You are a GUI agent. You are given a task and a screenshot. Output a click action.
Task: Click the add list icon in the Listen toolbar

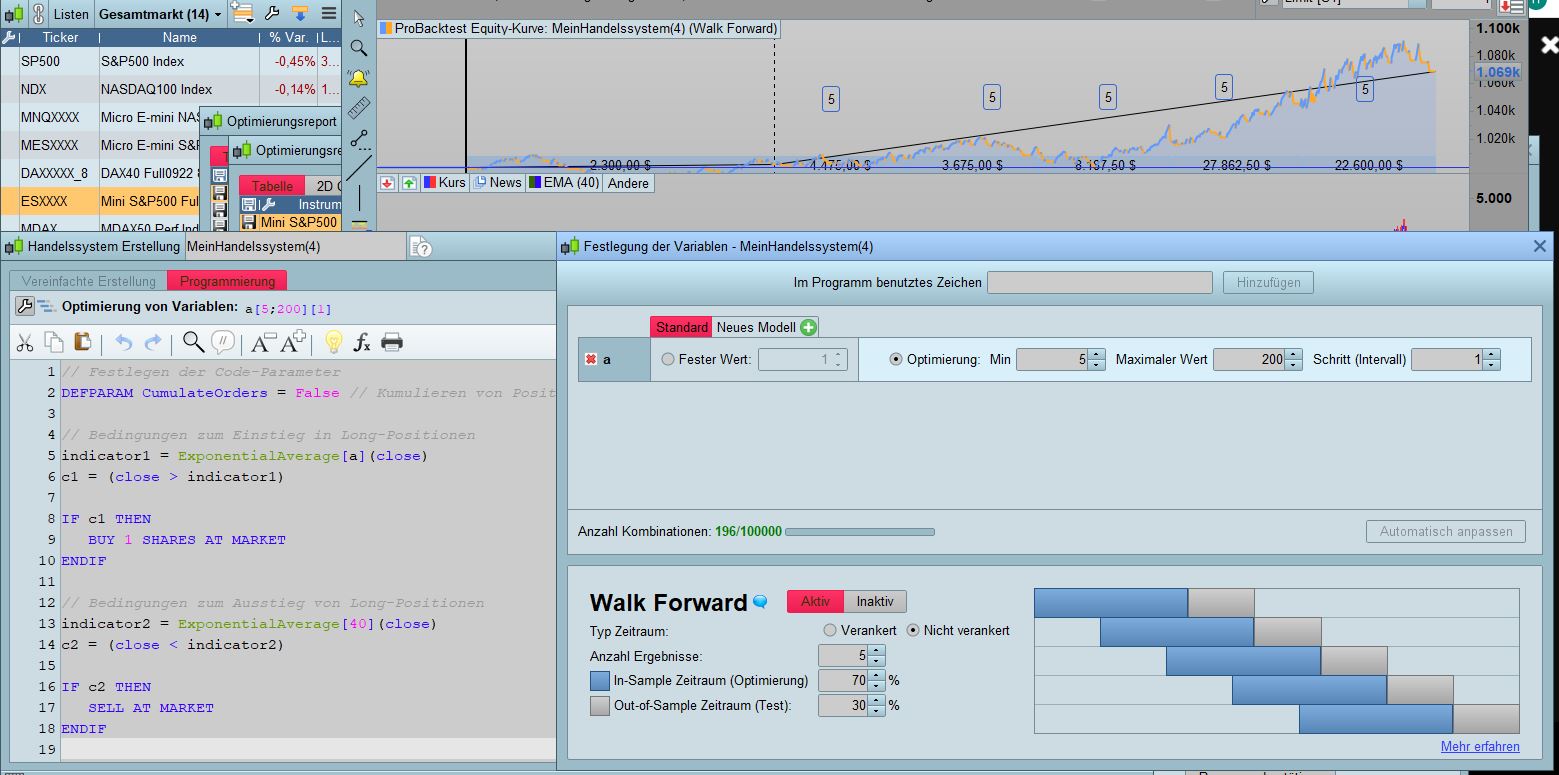pyautogui.click(x=241, y=13)
